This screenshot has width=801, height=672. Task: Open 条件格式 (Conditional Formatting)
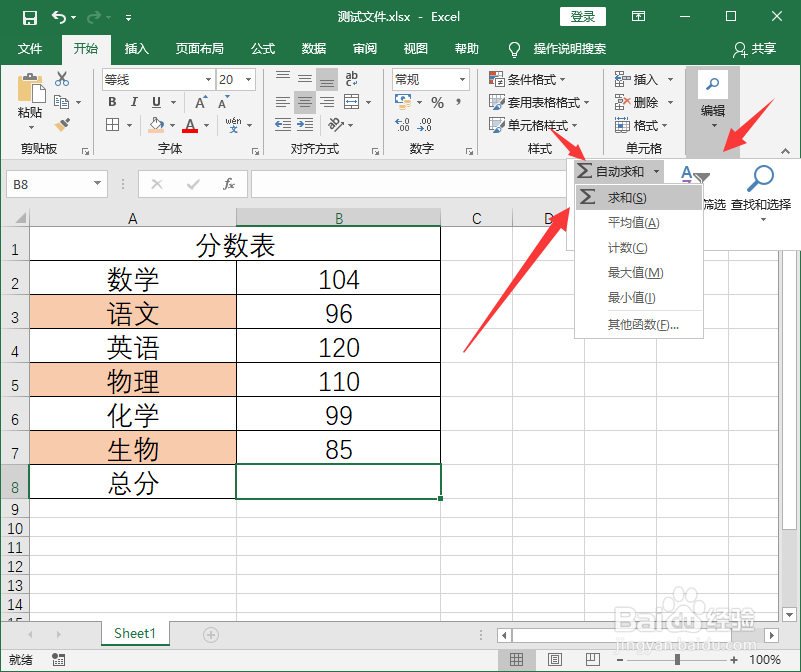coord(533,79)
